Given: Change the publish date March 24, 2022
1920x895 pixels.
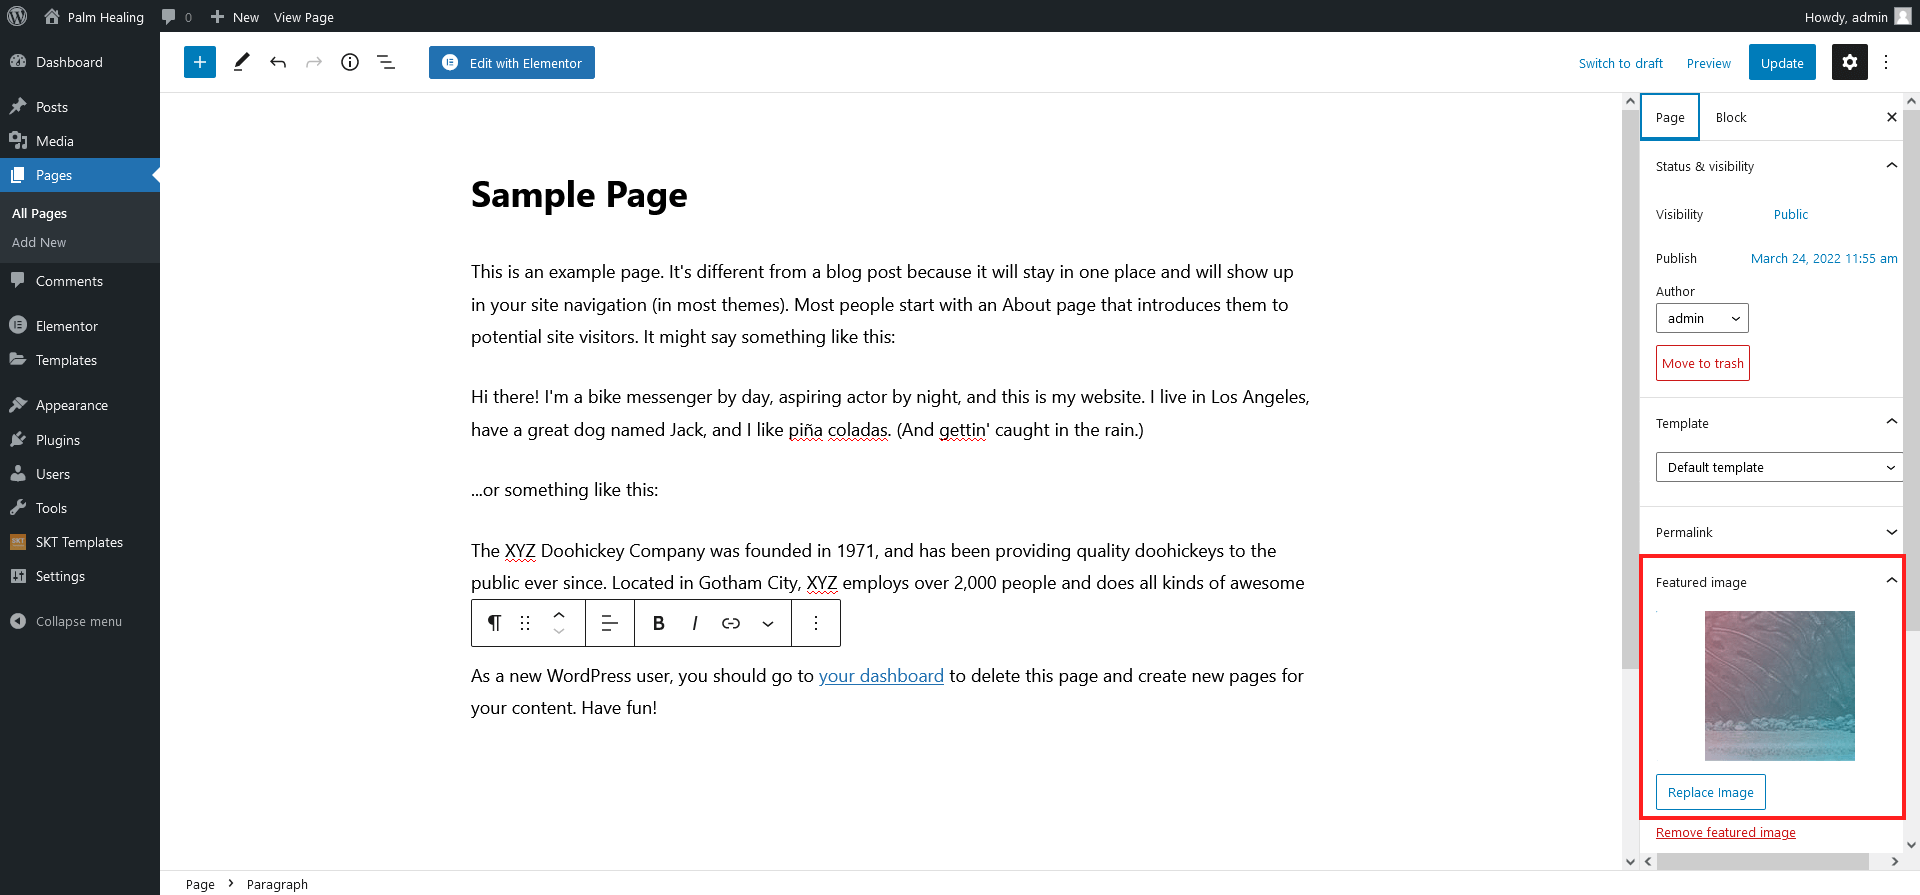Looking at the screenshot, I should tap(1824, 258).
